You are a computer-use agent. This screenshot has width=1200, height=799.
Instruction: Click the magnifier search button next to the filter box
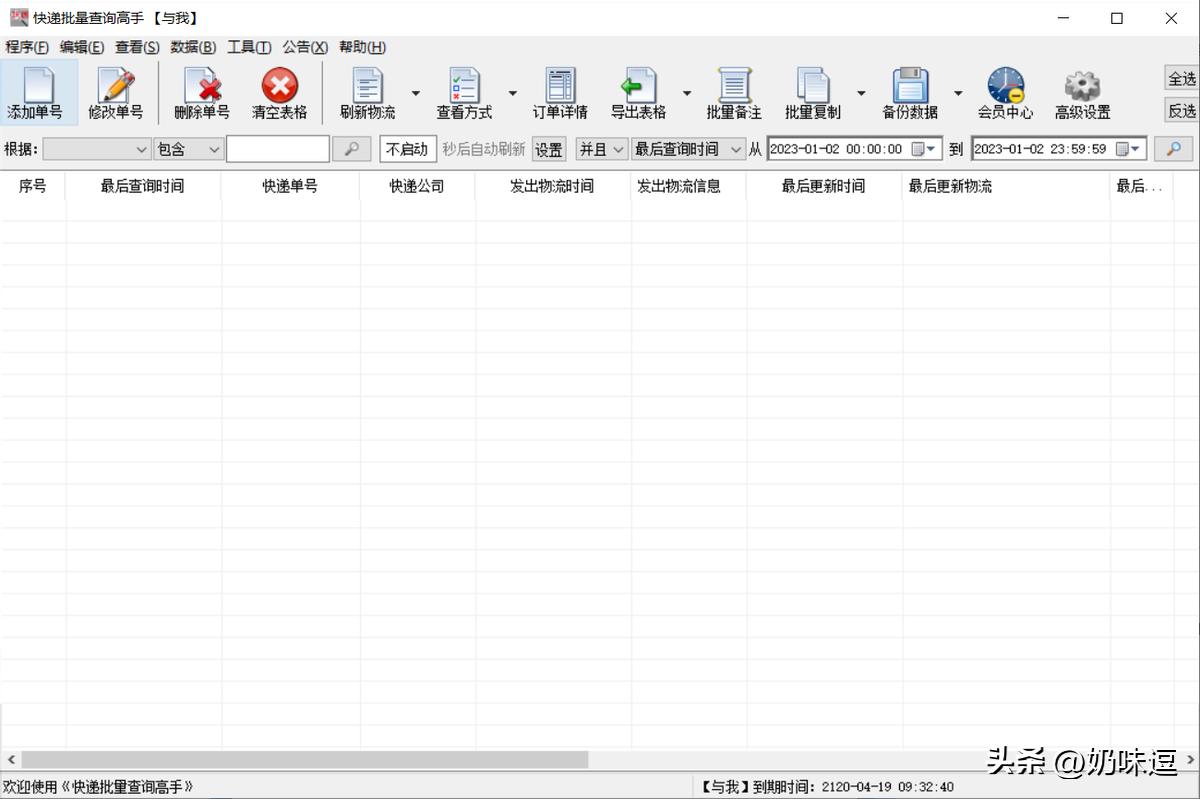point(352,148)
